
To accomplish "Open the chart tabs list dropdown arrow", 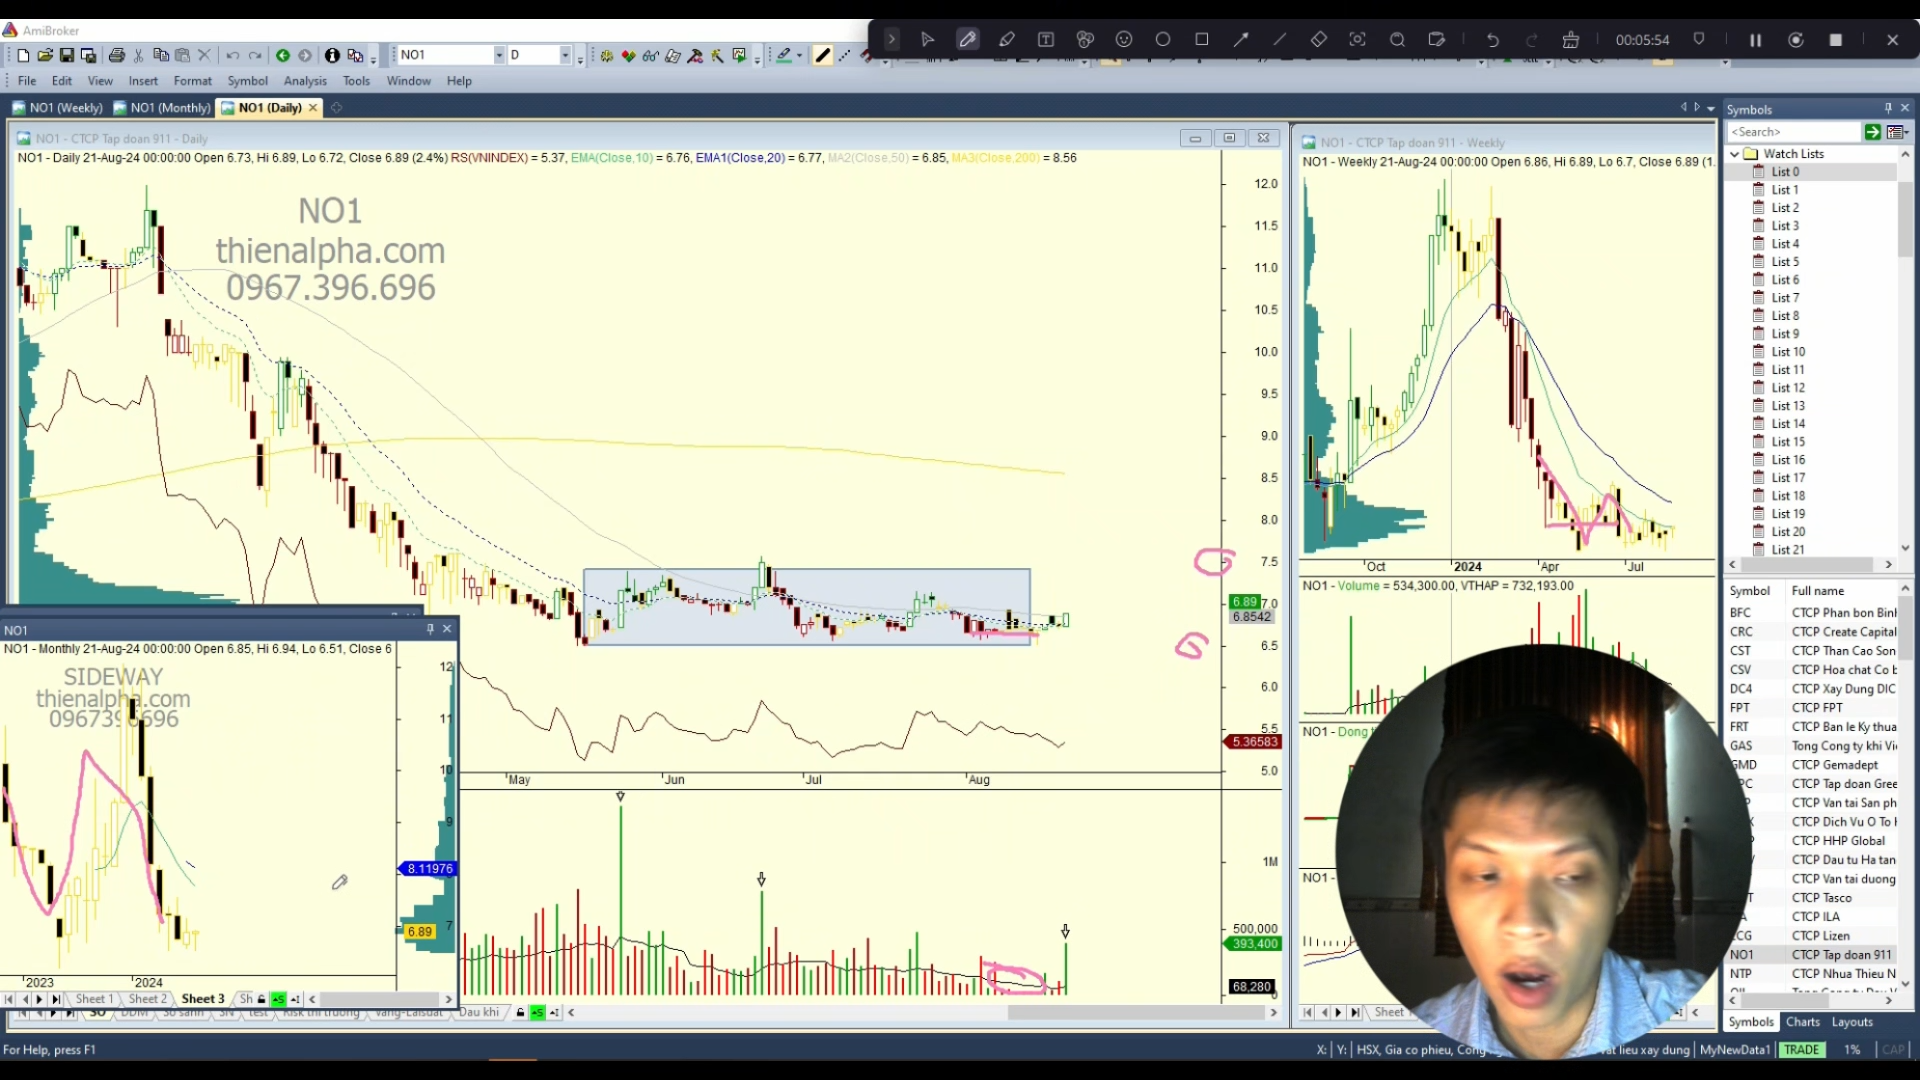I will click(1711, 108).
